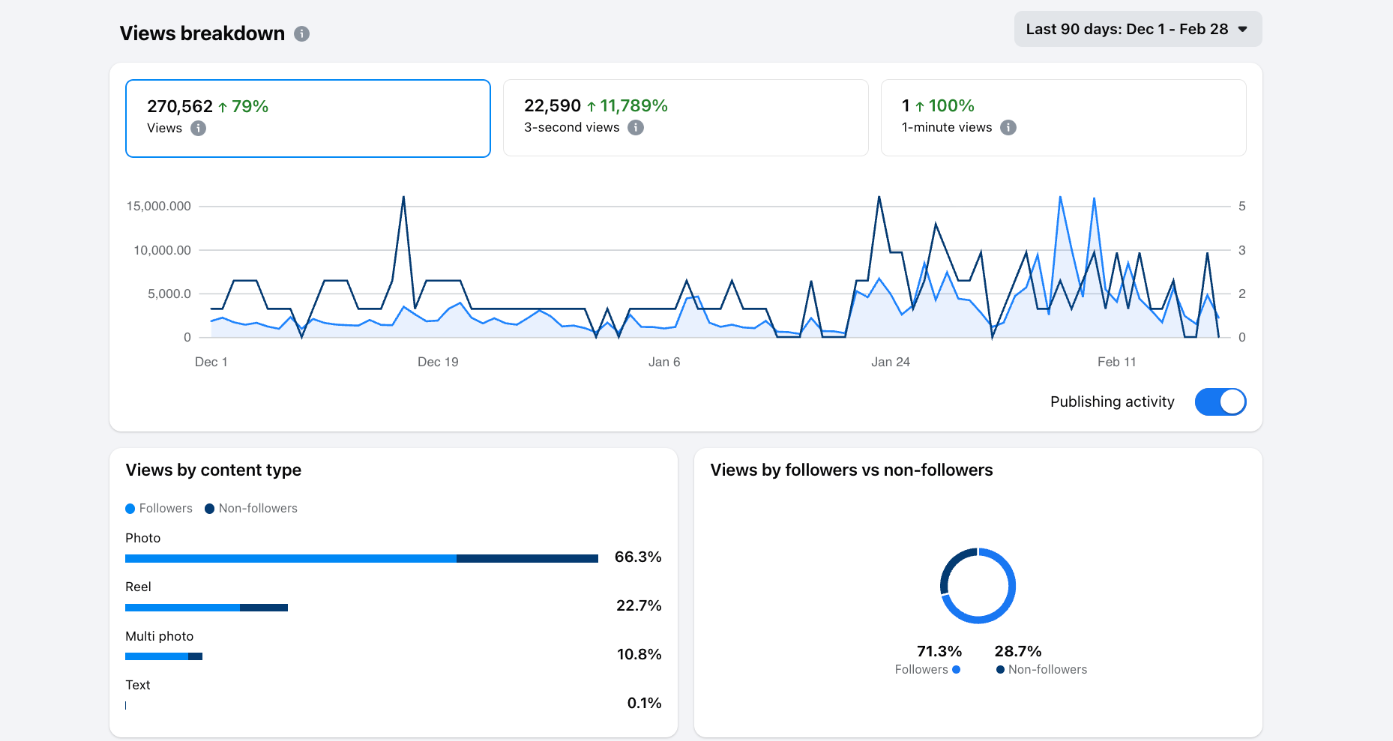Screen dimensions: 1393x741
Task: Click info icon next to 1-minute views
Action: point(1008,128)
